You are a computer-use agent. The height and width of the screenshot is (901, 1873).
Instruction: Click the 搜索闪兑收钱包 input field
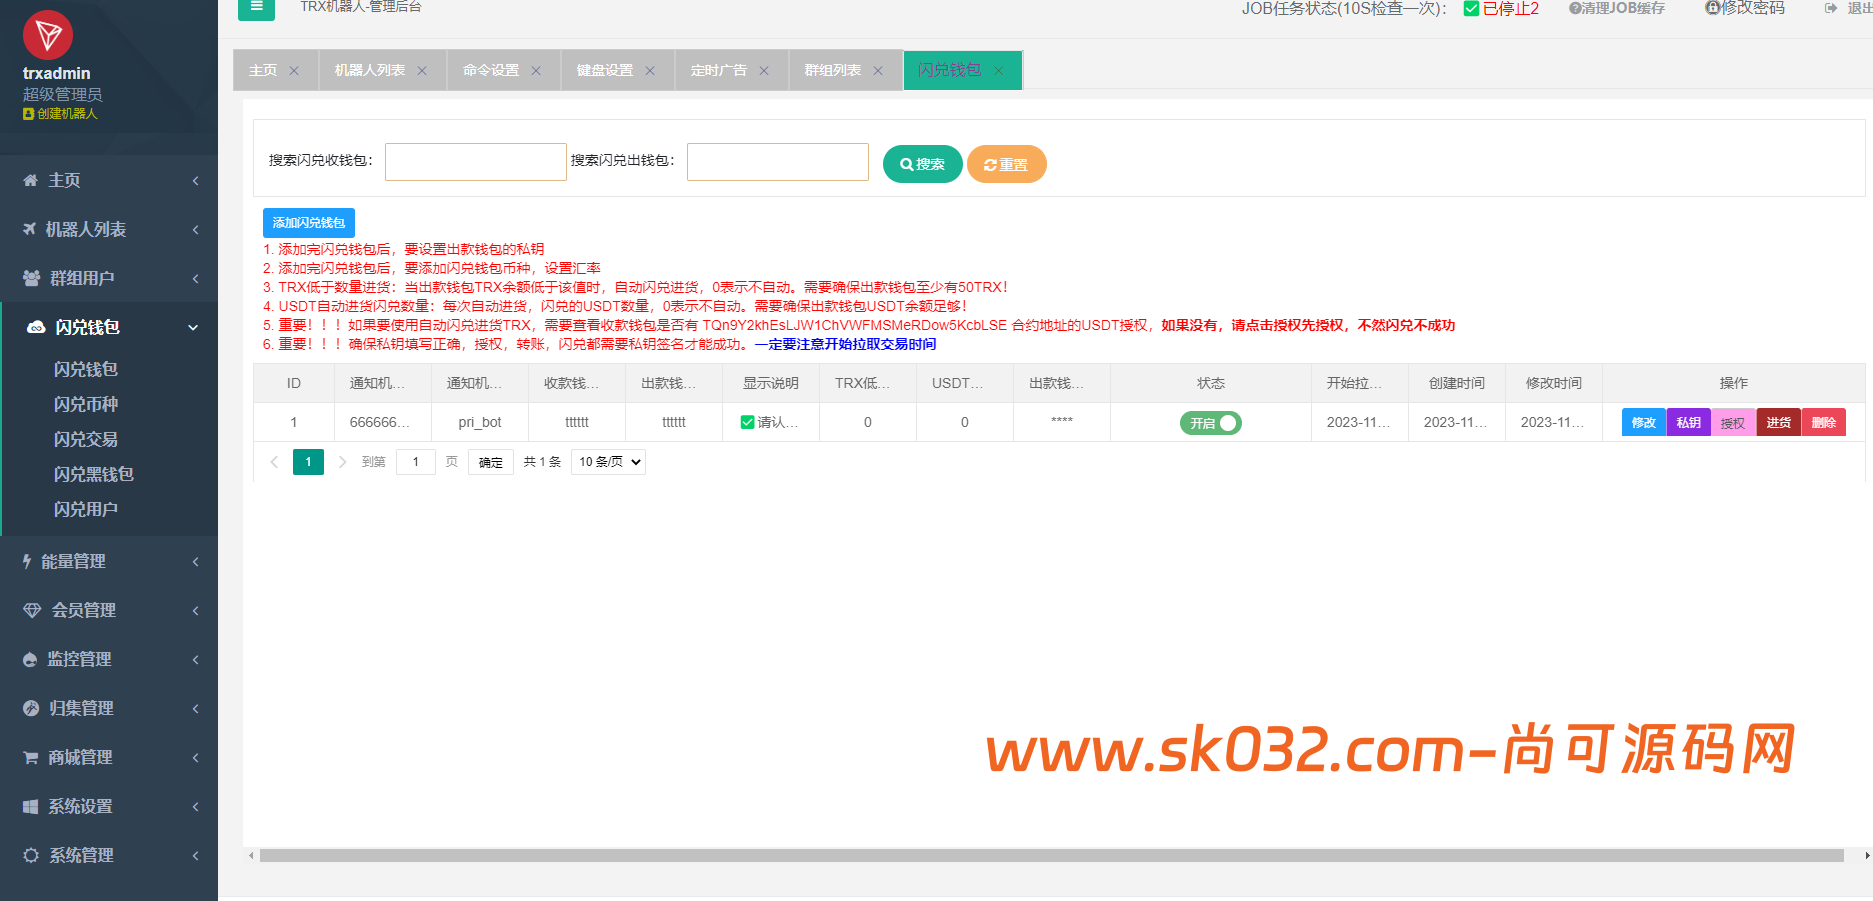475,161
